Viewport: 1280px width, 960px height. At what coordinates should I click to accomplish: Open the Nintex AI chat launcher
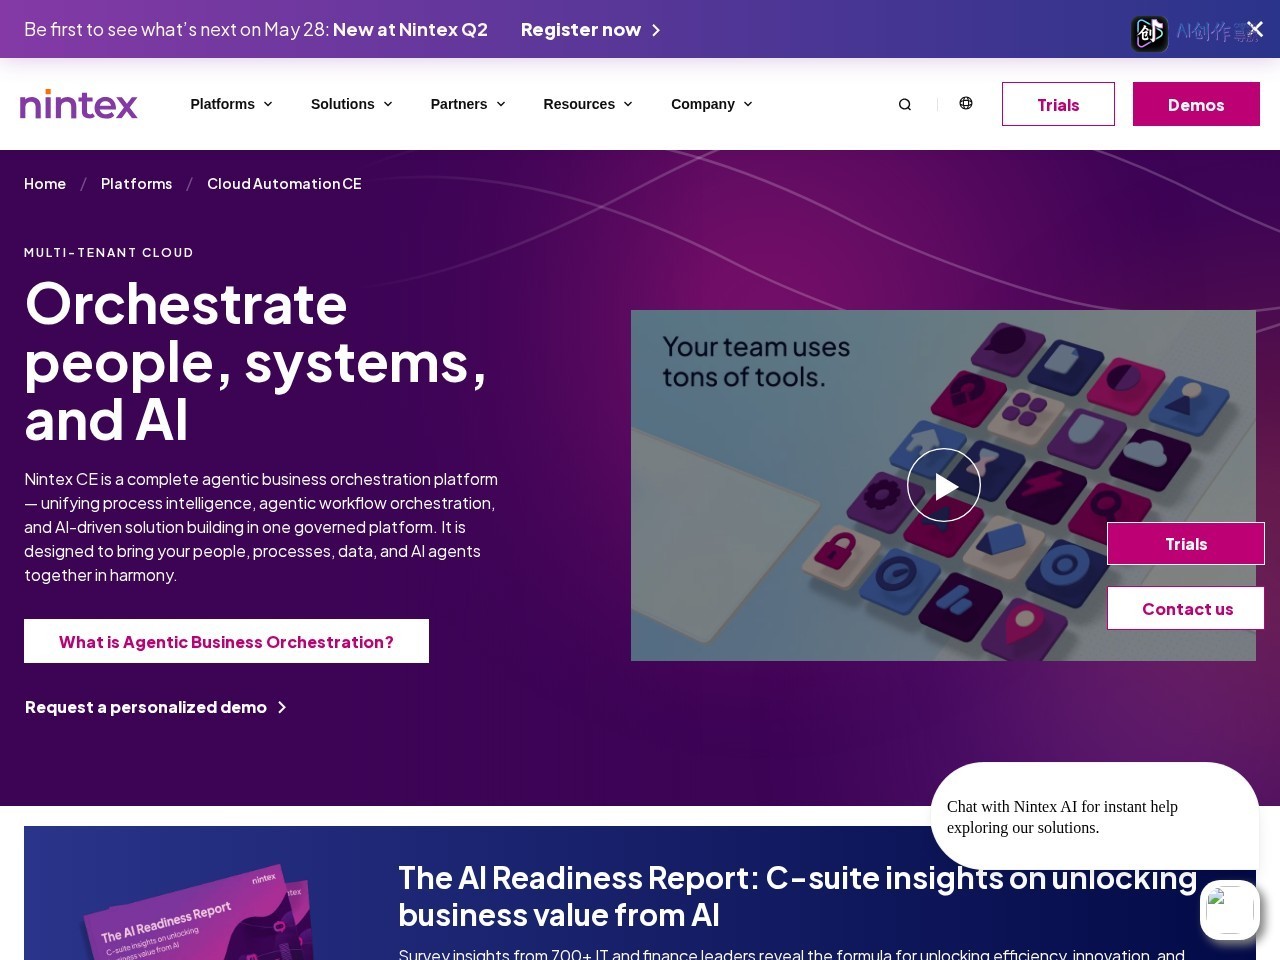pos(1230,910)
